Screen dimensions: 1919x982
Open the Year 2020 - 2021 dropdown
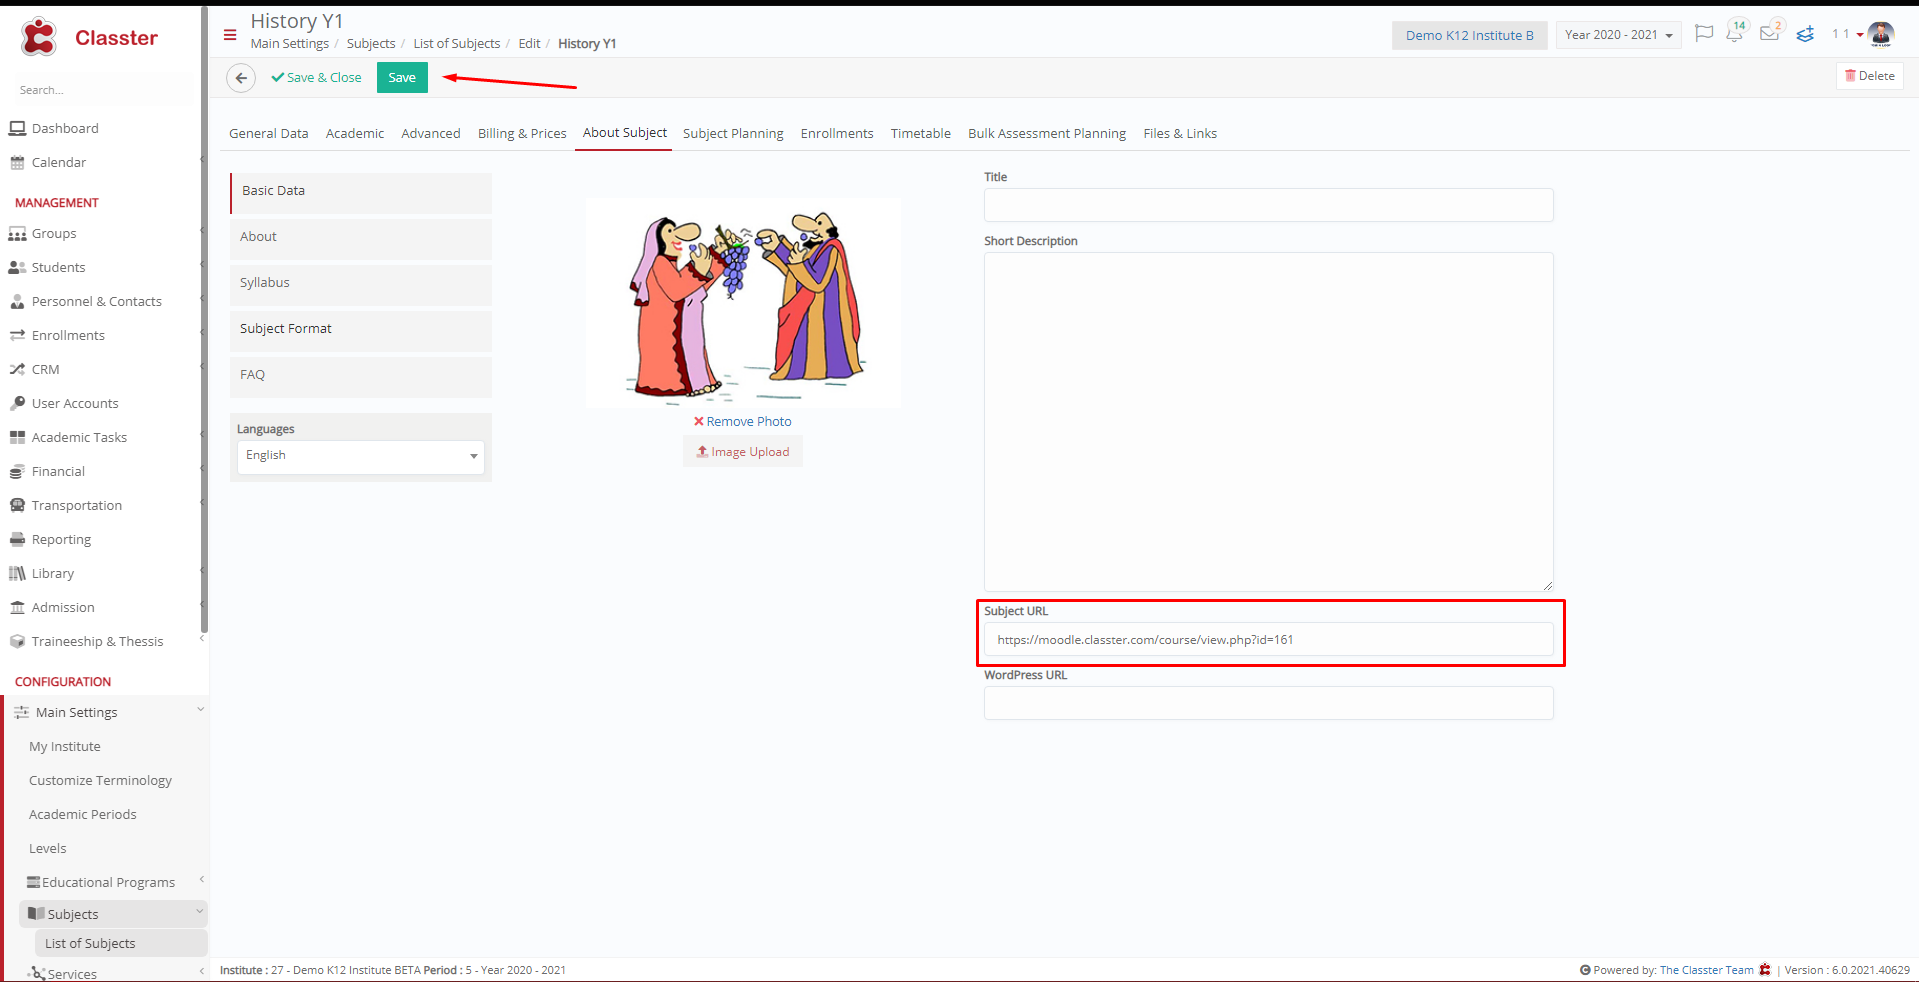click(1618, 35)
